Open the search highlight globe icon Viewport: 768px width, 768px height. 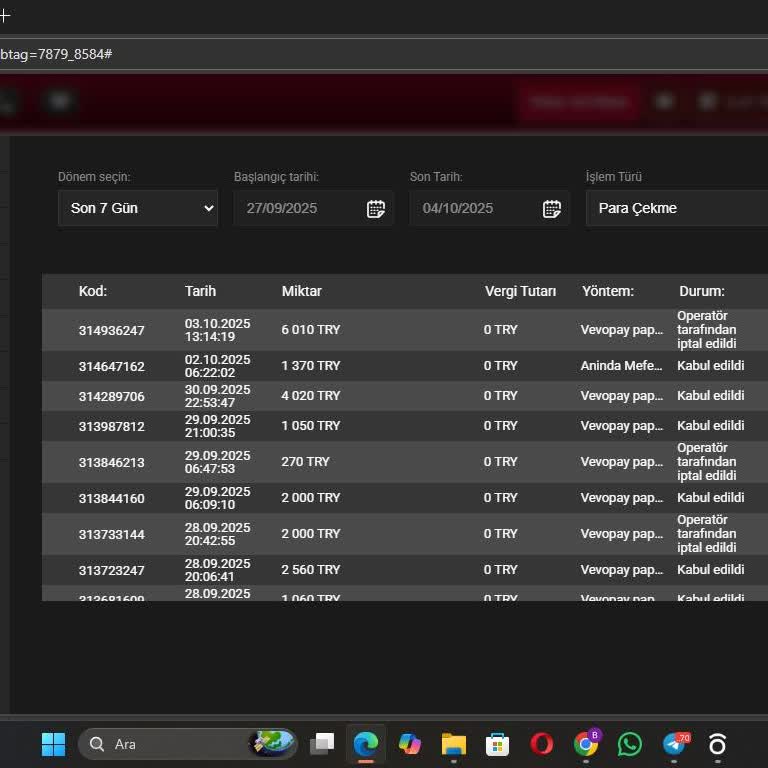coord(272,743)
